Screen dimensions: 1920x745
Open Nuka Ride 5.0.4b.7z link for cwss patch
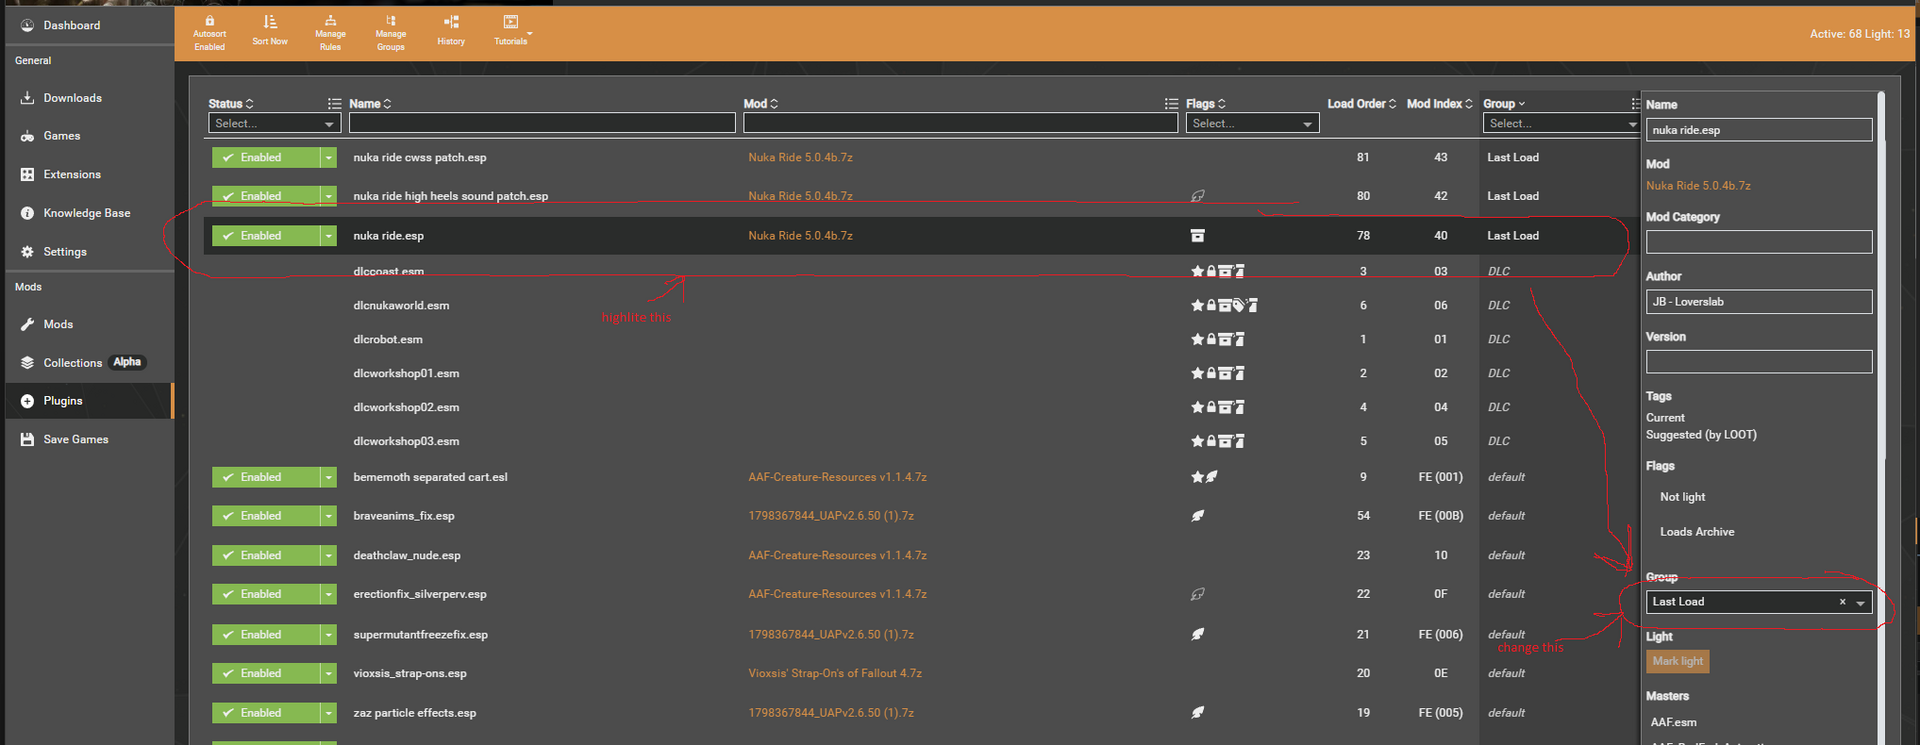800,157
